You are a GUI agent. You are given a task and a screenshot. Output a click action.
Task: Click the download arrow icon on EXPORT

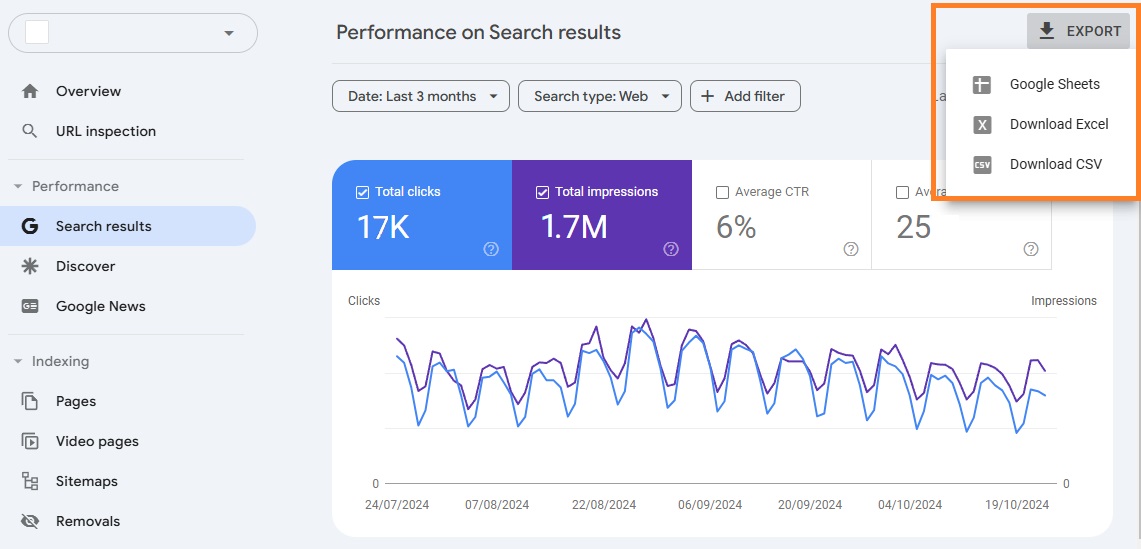(x=1046, y=31)
